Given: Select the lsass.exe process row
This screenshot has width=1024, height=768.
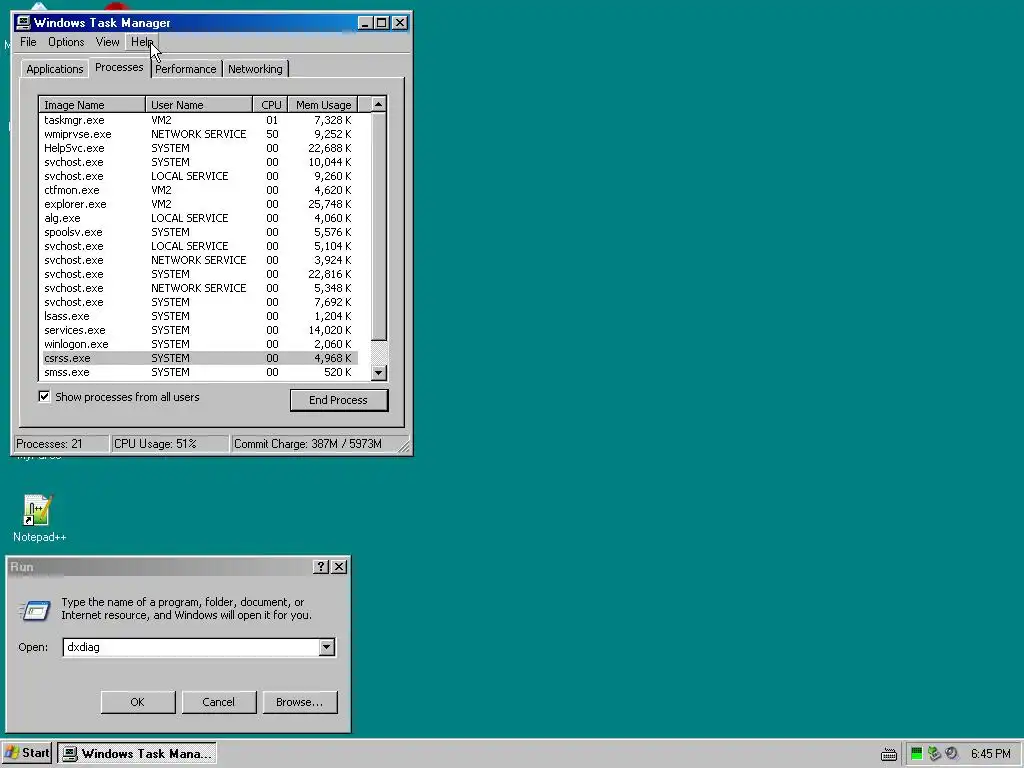Looking at the screenshot, I should click(x=199, y=316).
